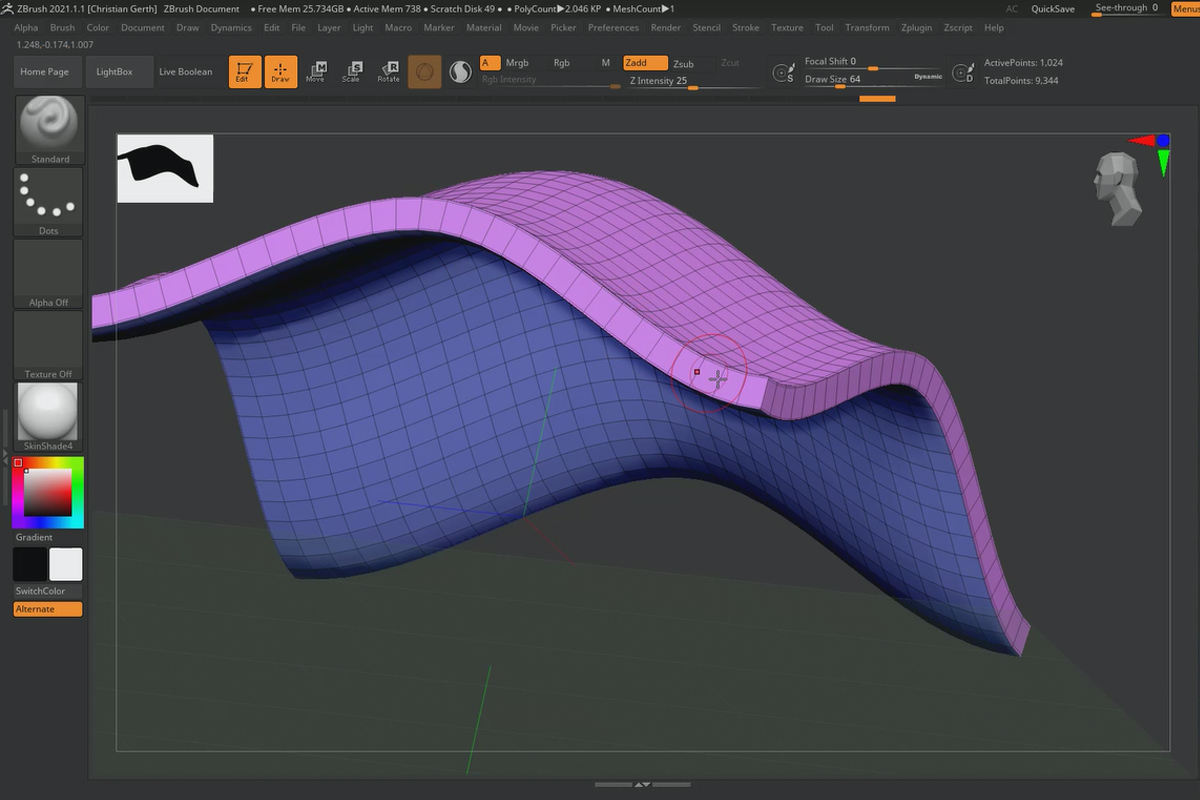Open the Document menu

(143, 28)
